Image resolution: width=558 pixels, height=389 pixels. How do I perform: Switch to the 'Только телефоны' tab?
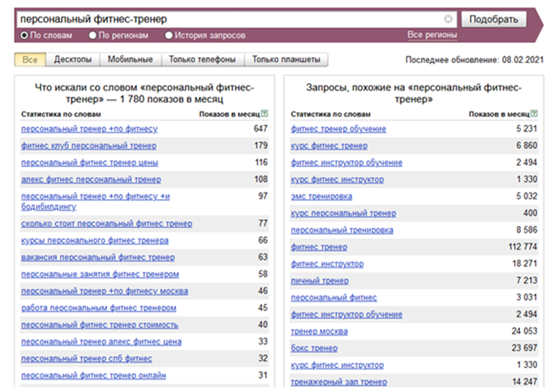pyautogui.click(x=202, y=59)
